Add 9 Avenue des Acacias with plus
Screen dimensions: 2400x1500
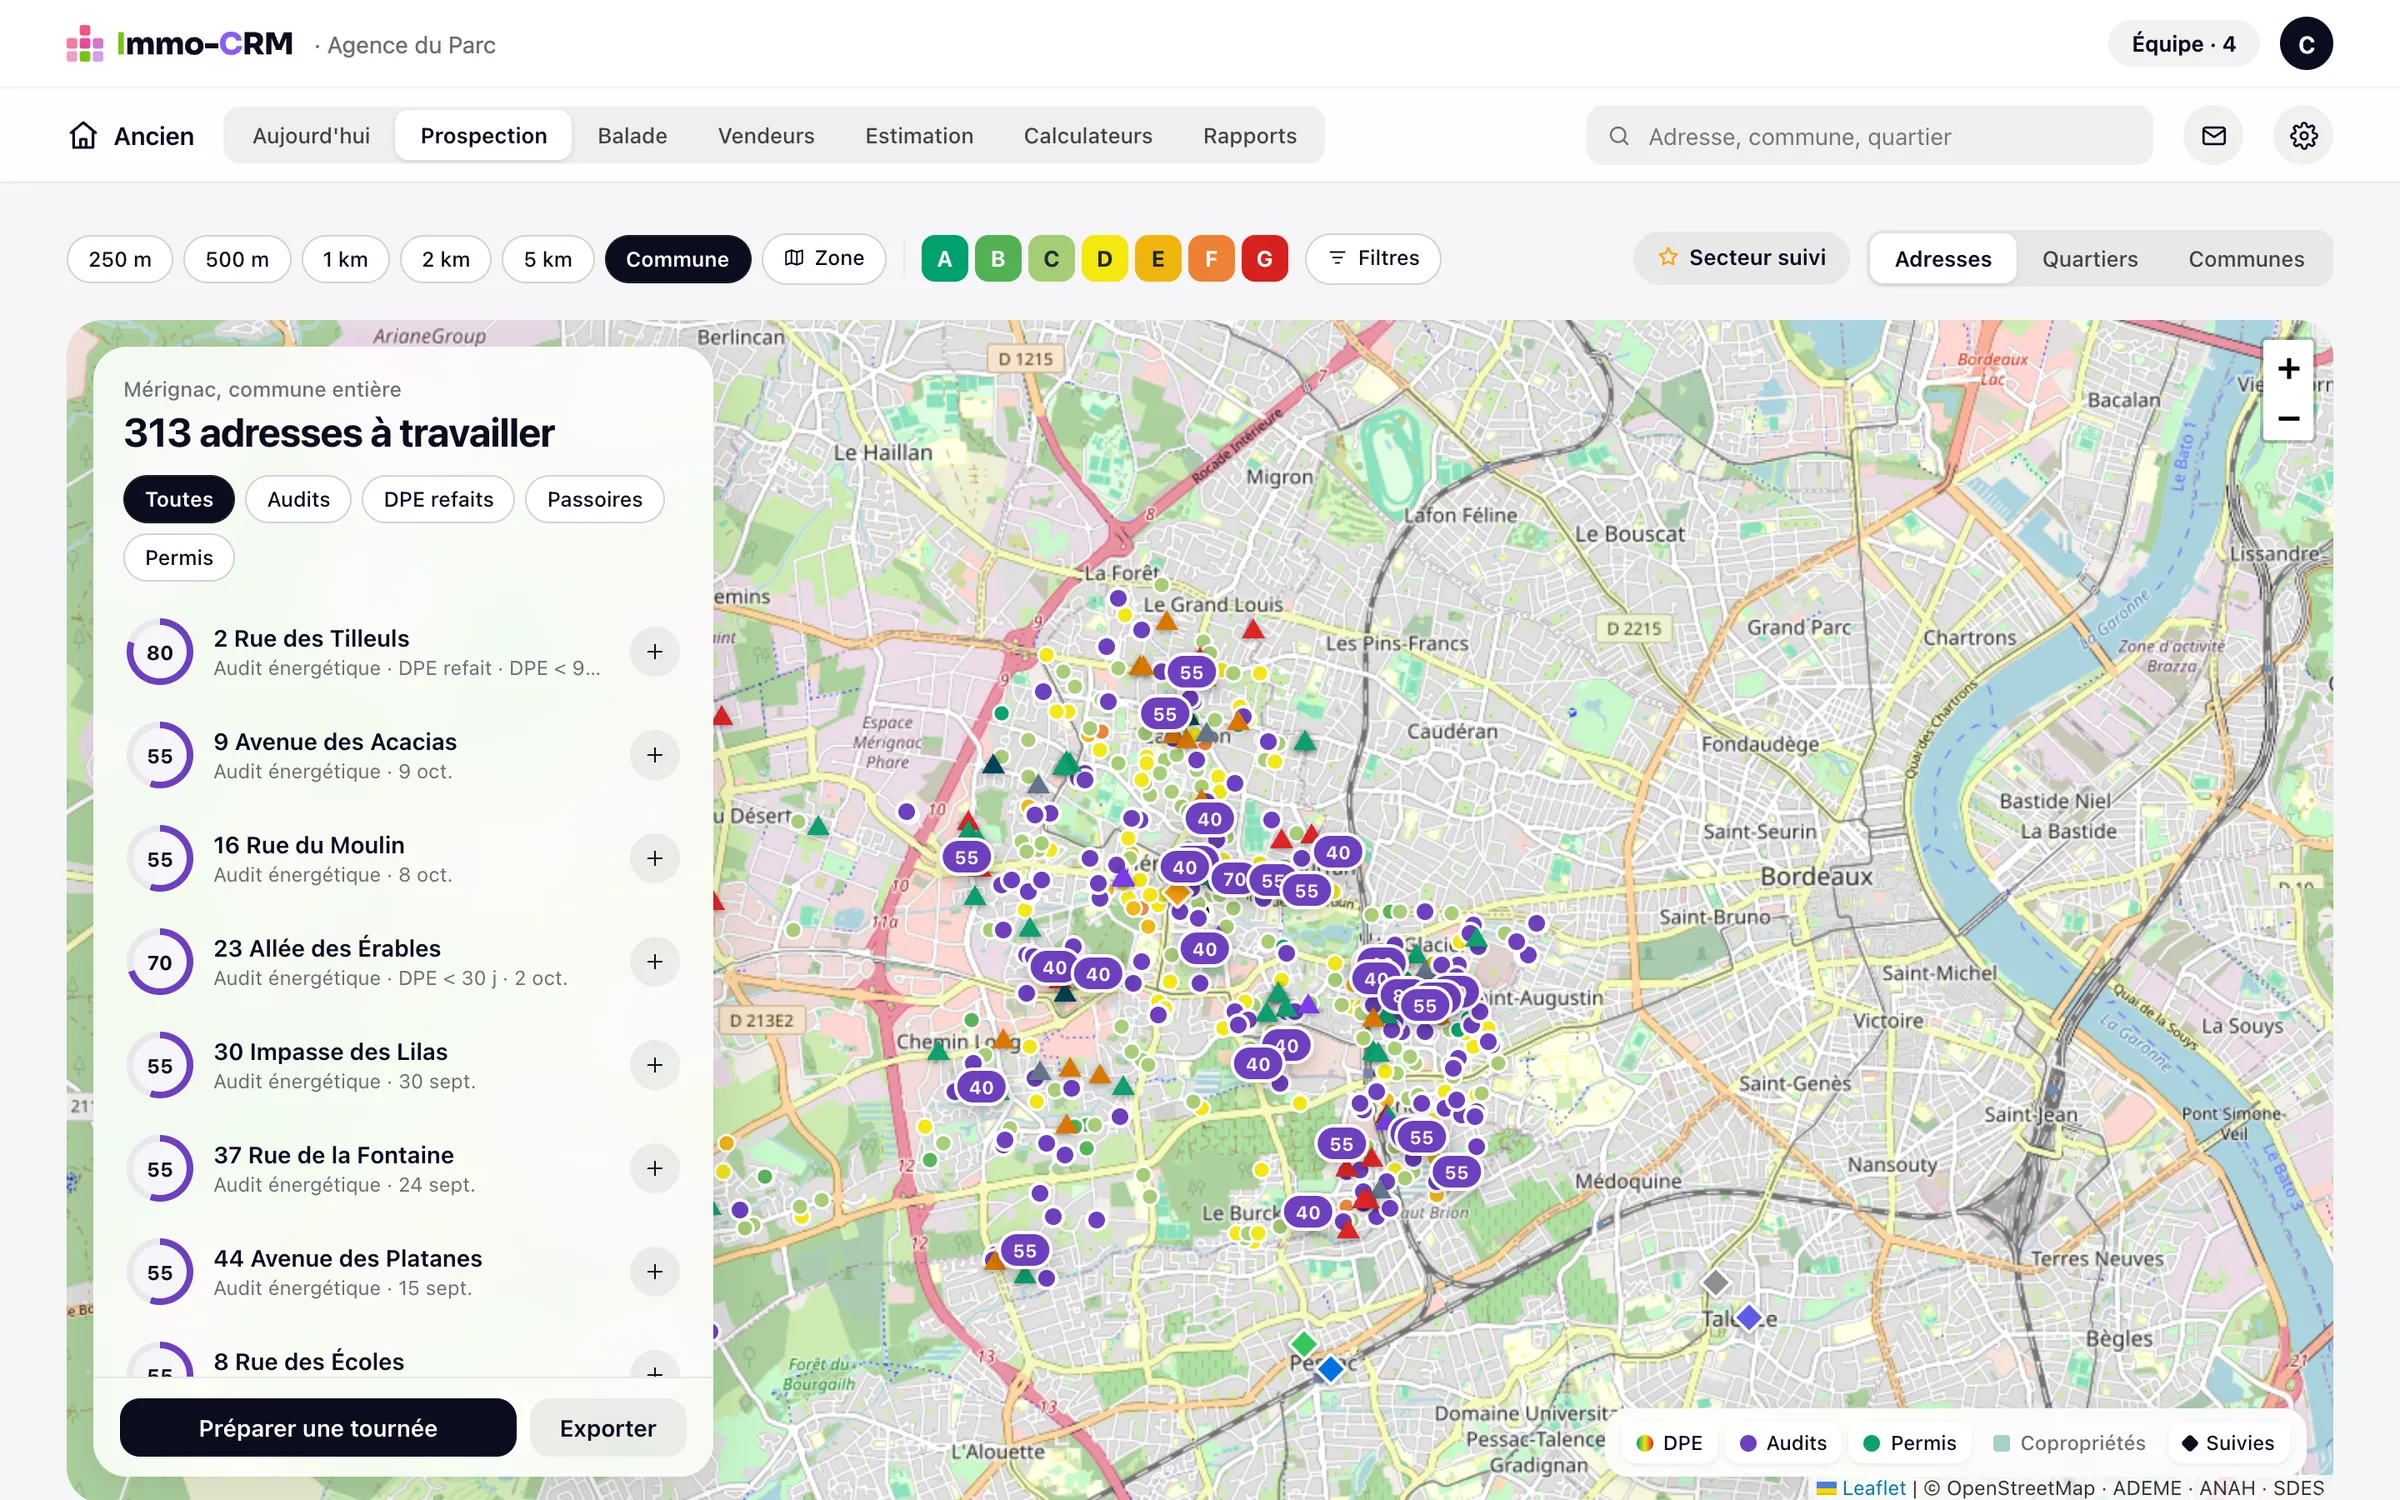coord(655,755)
